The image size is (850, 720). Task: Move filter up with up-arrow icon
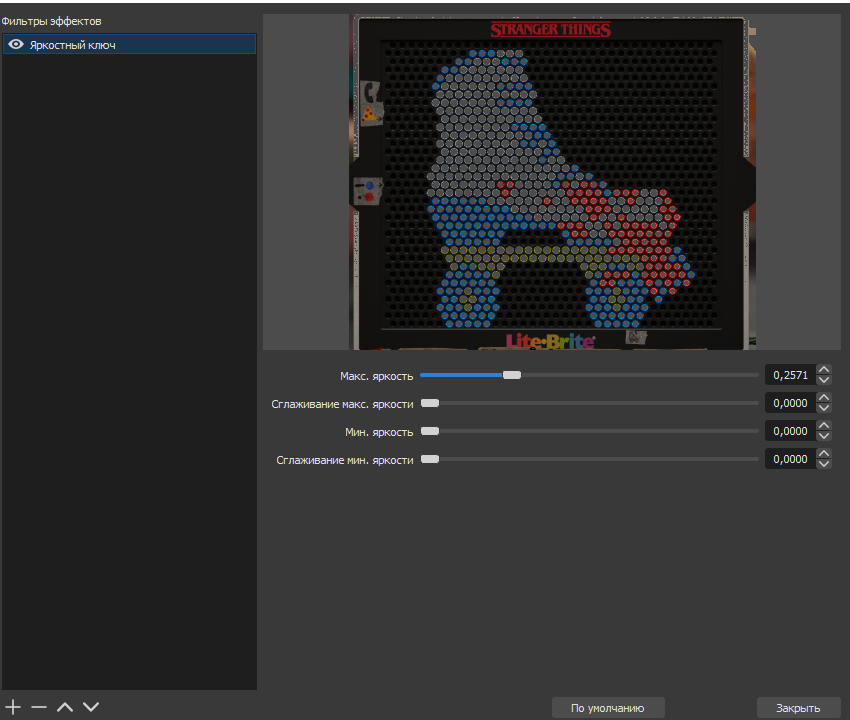click(65, 707)
